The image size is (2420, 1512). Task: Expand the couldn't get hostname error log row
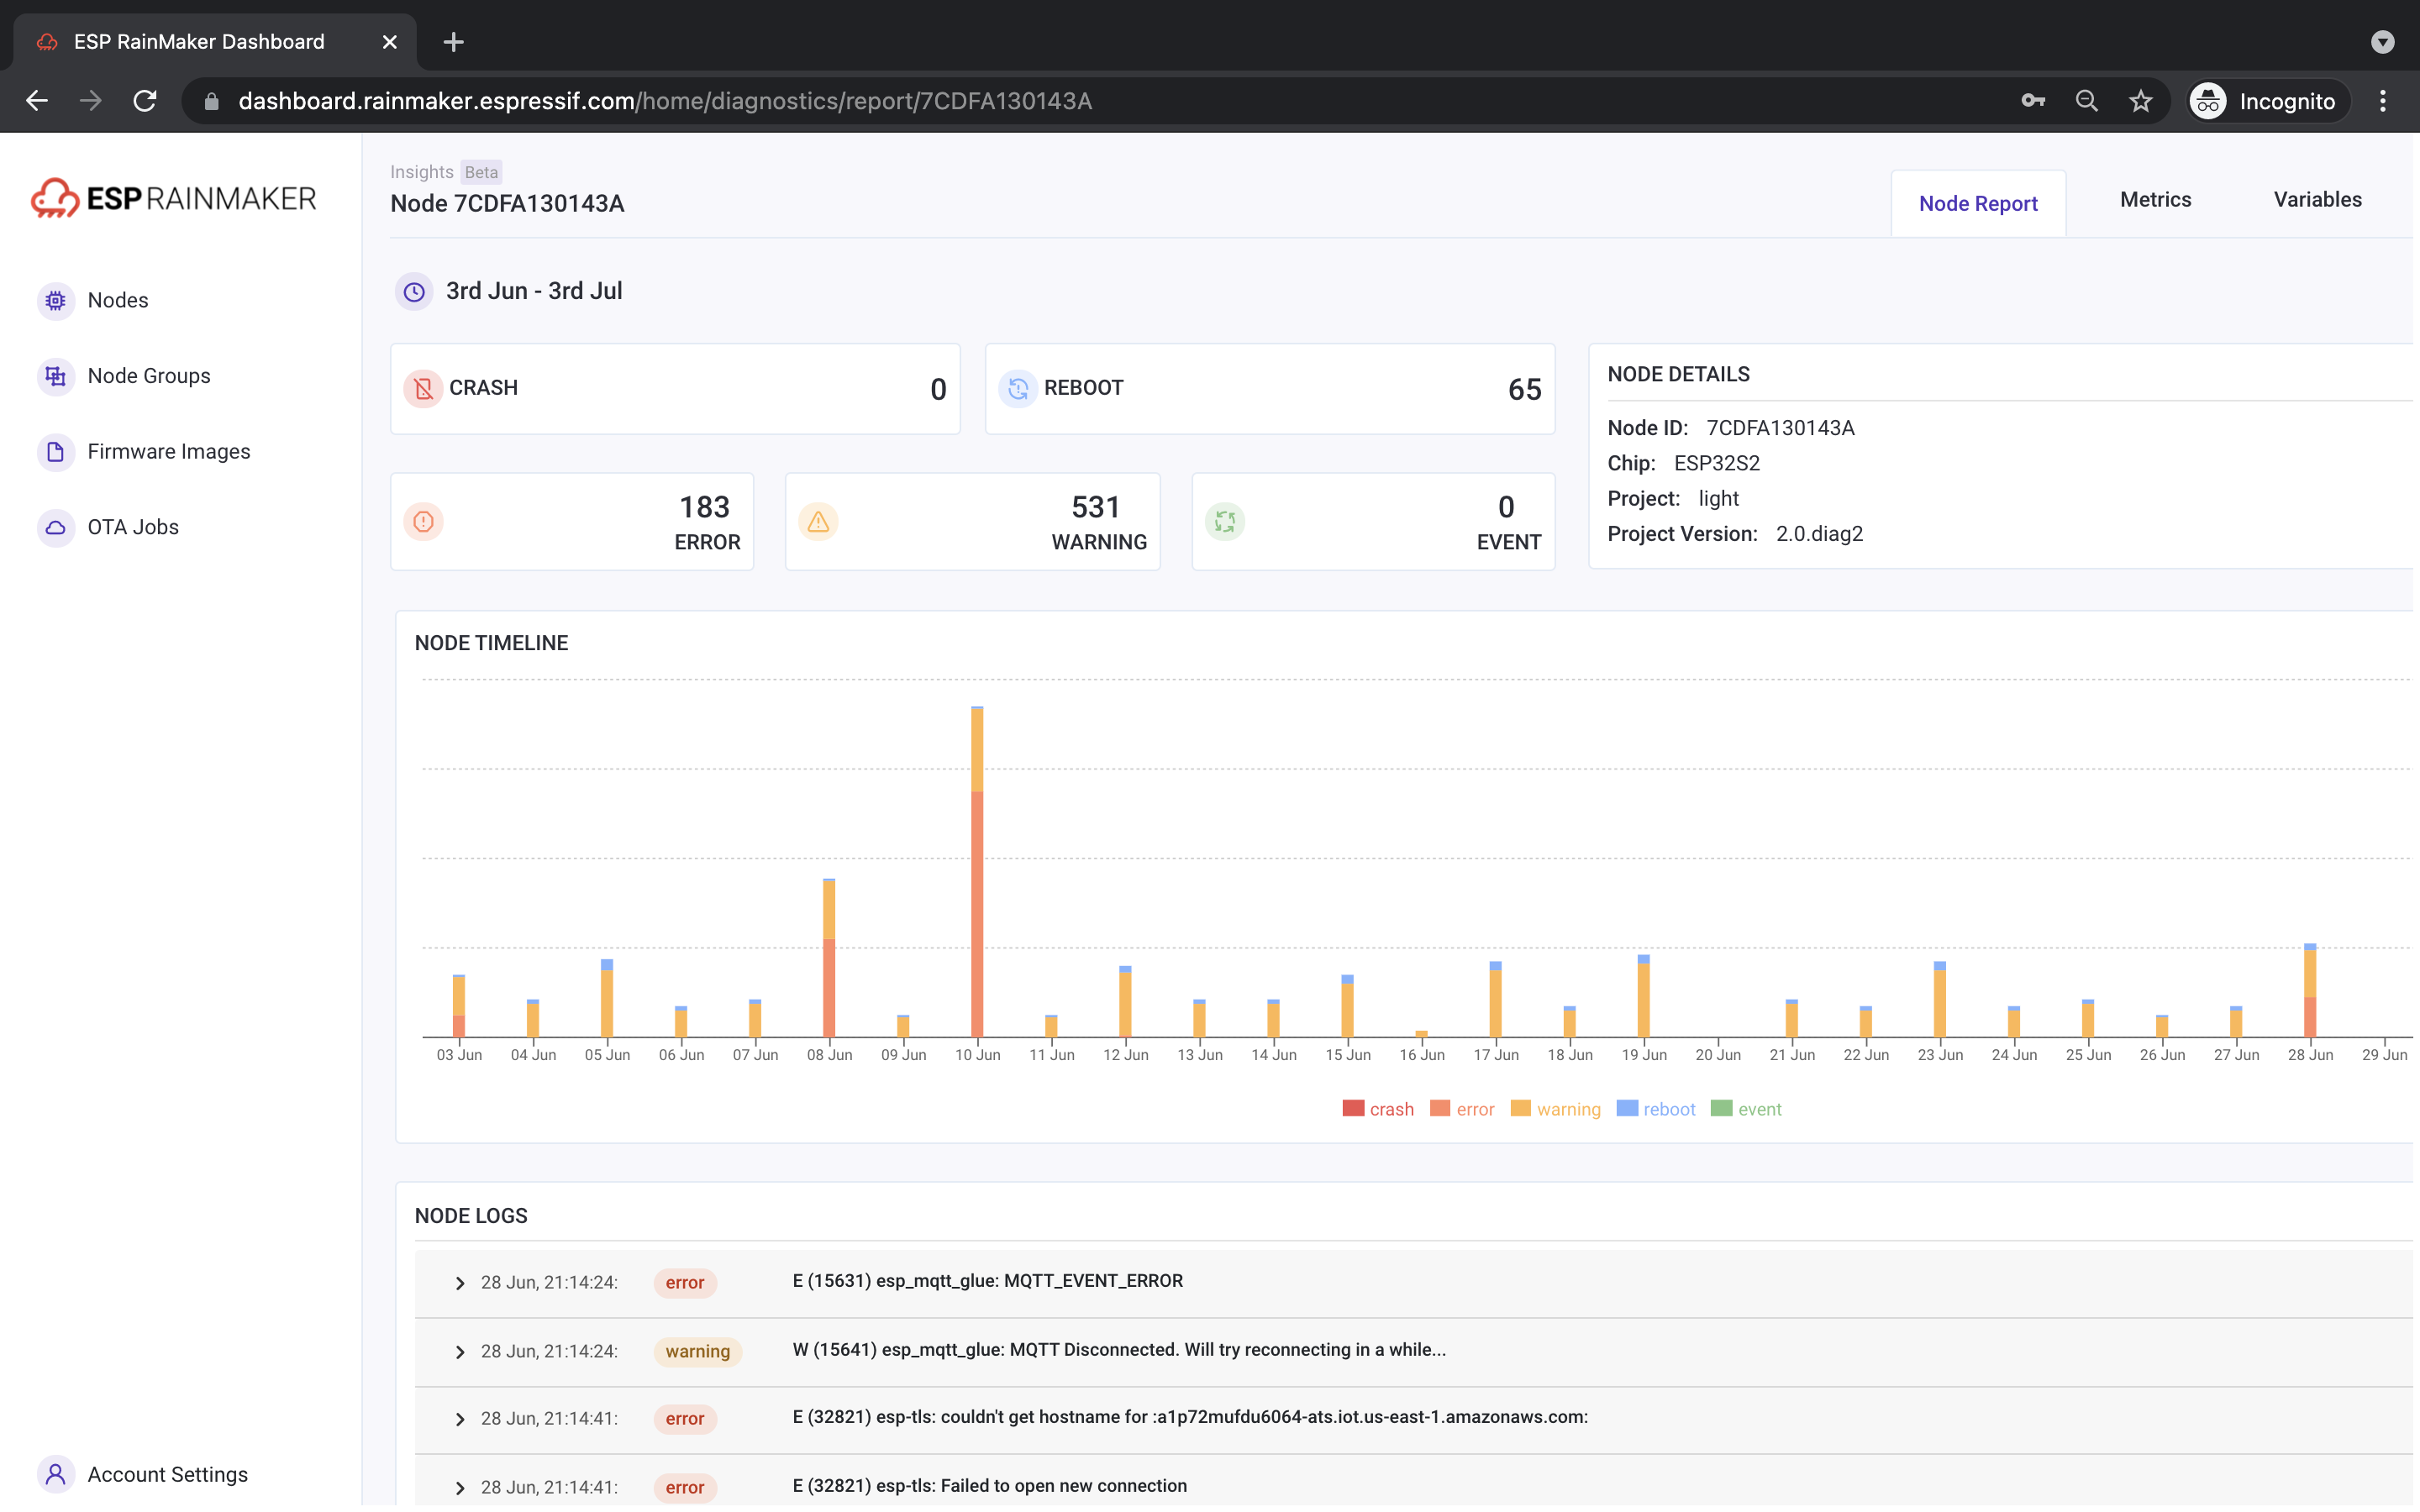coord(460,1418)
